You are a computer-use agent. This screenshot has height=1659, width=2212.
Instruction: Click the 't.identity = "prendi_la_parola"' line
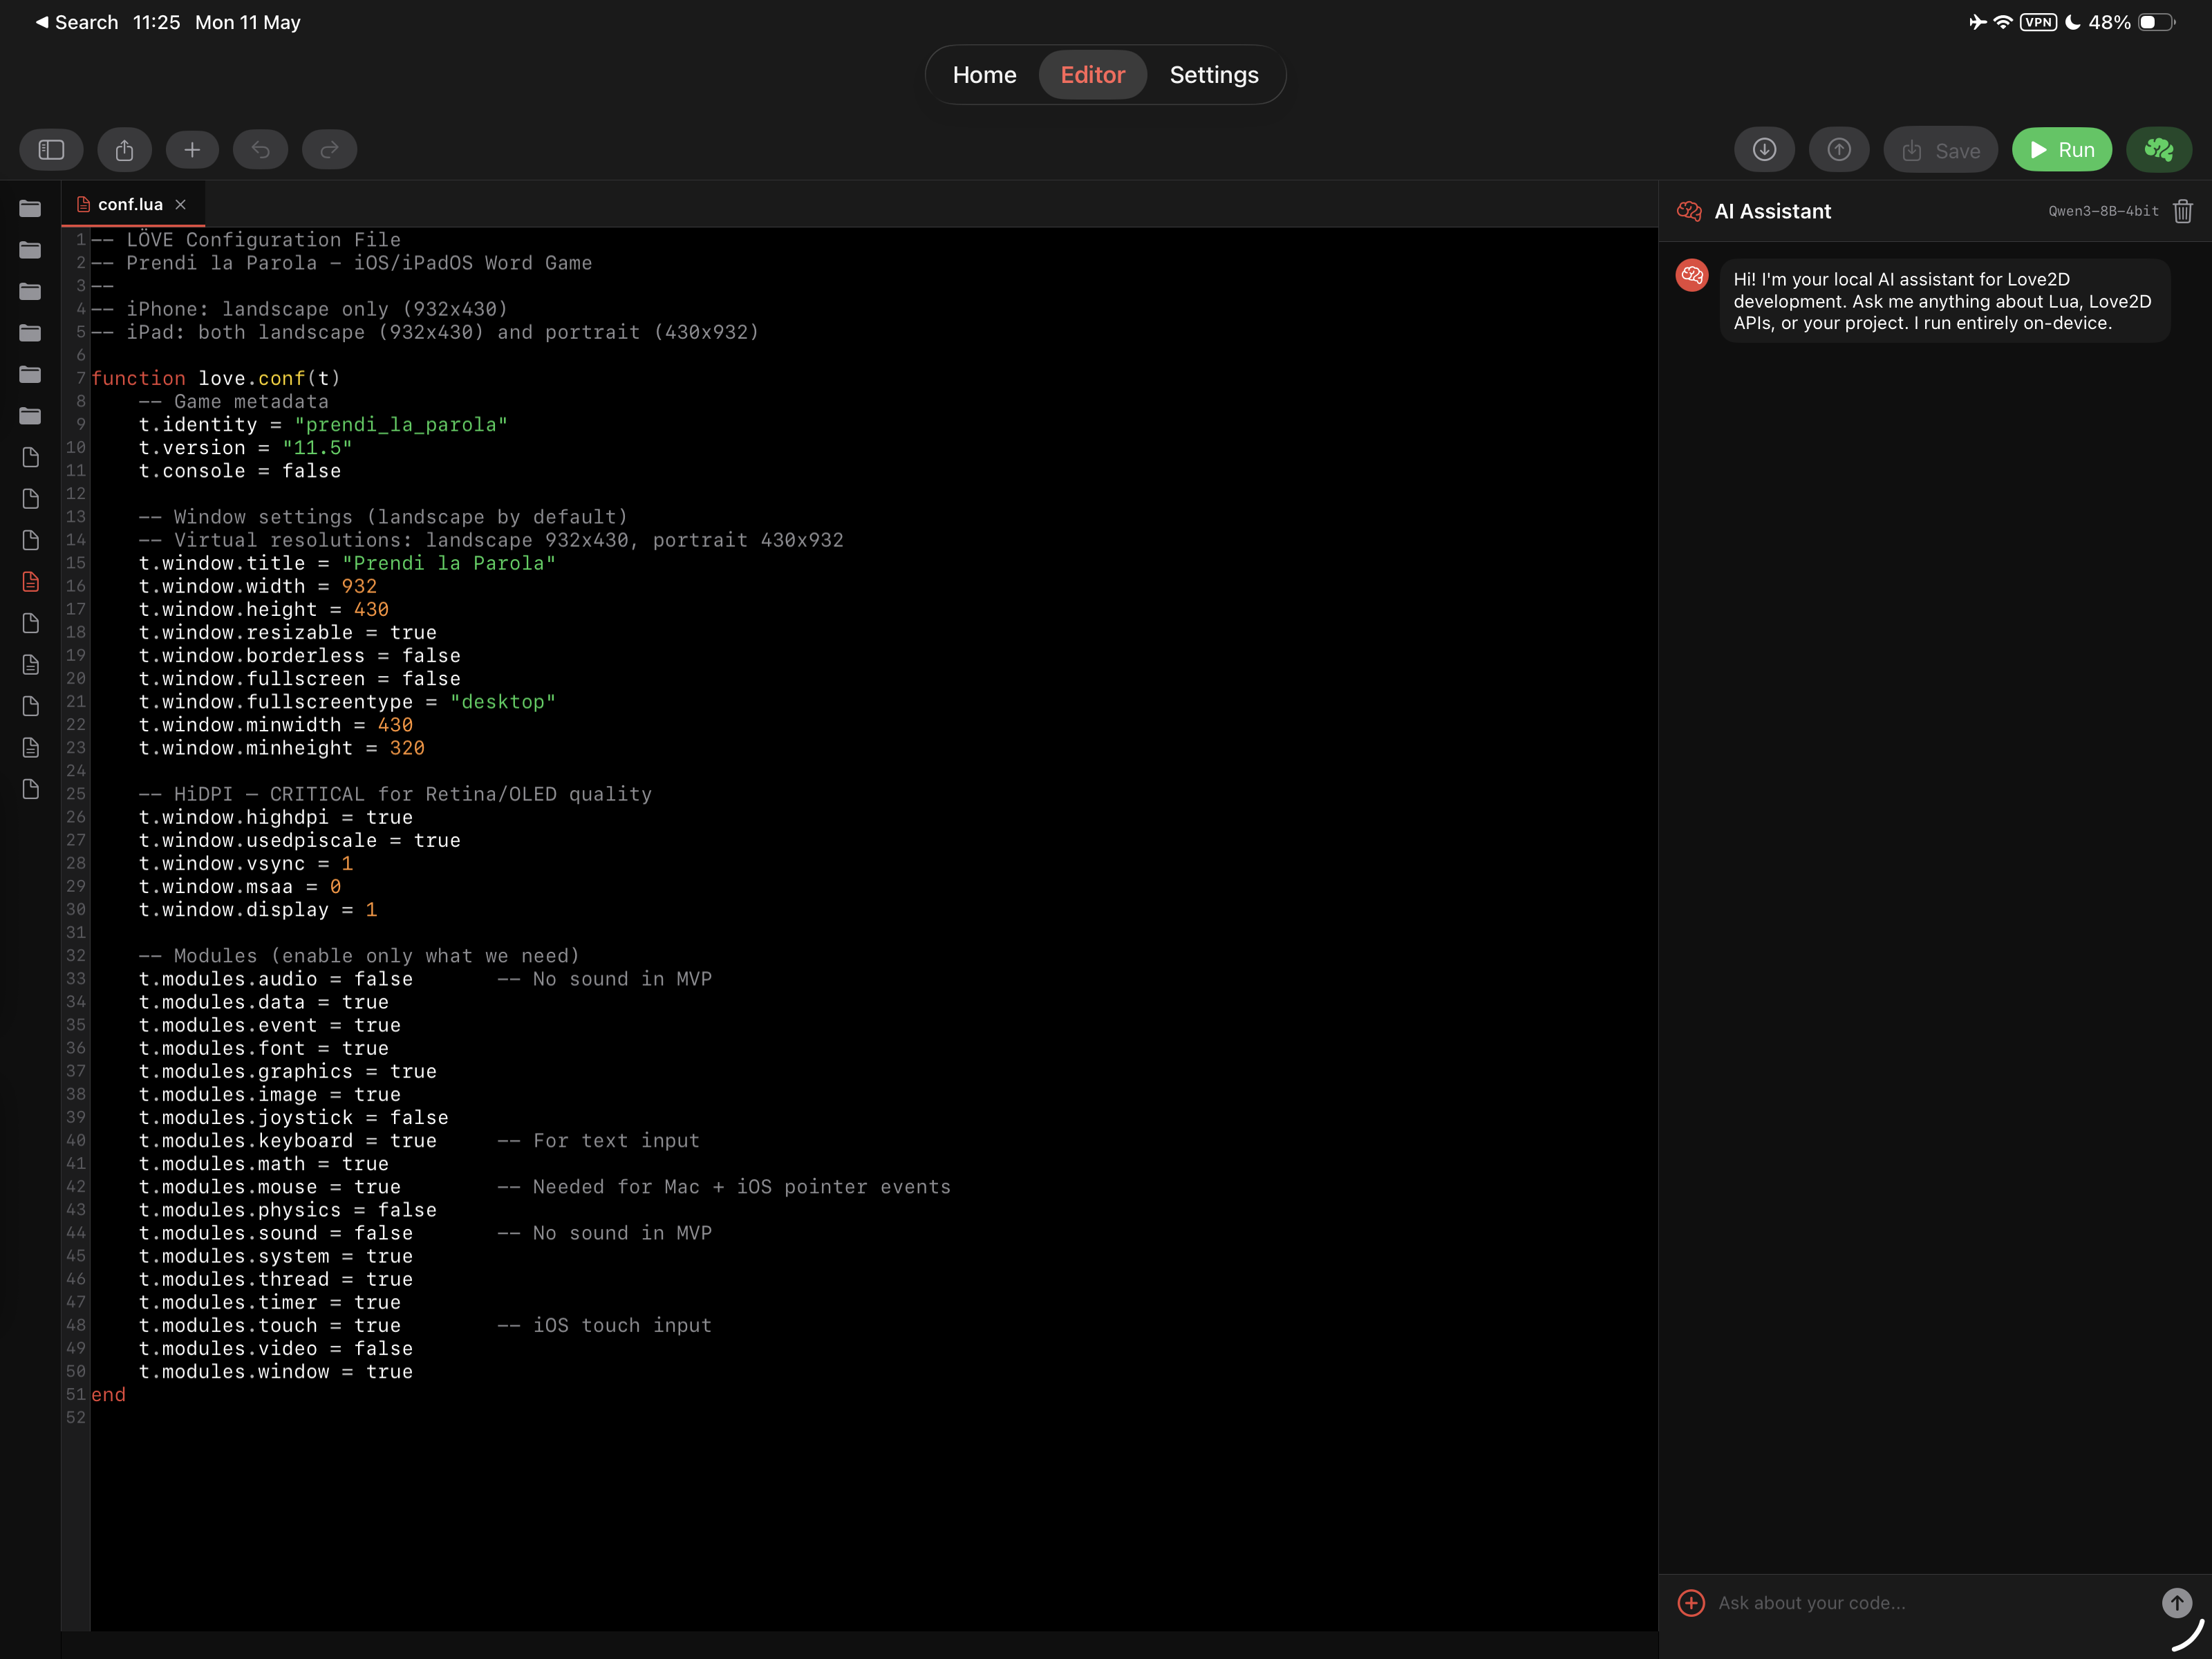click(323, 424)
